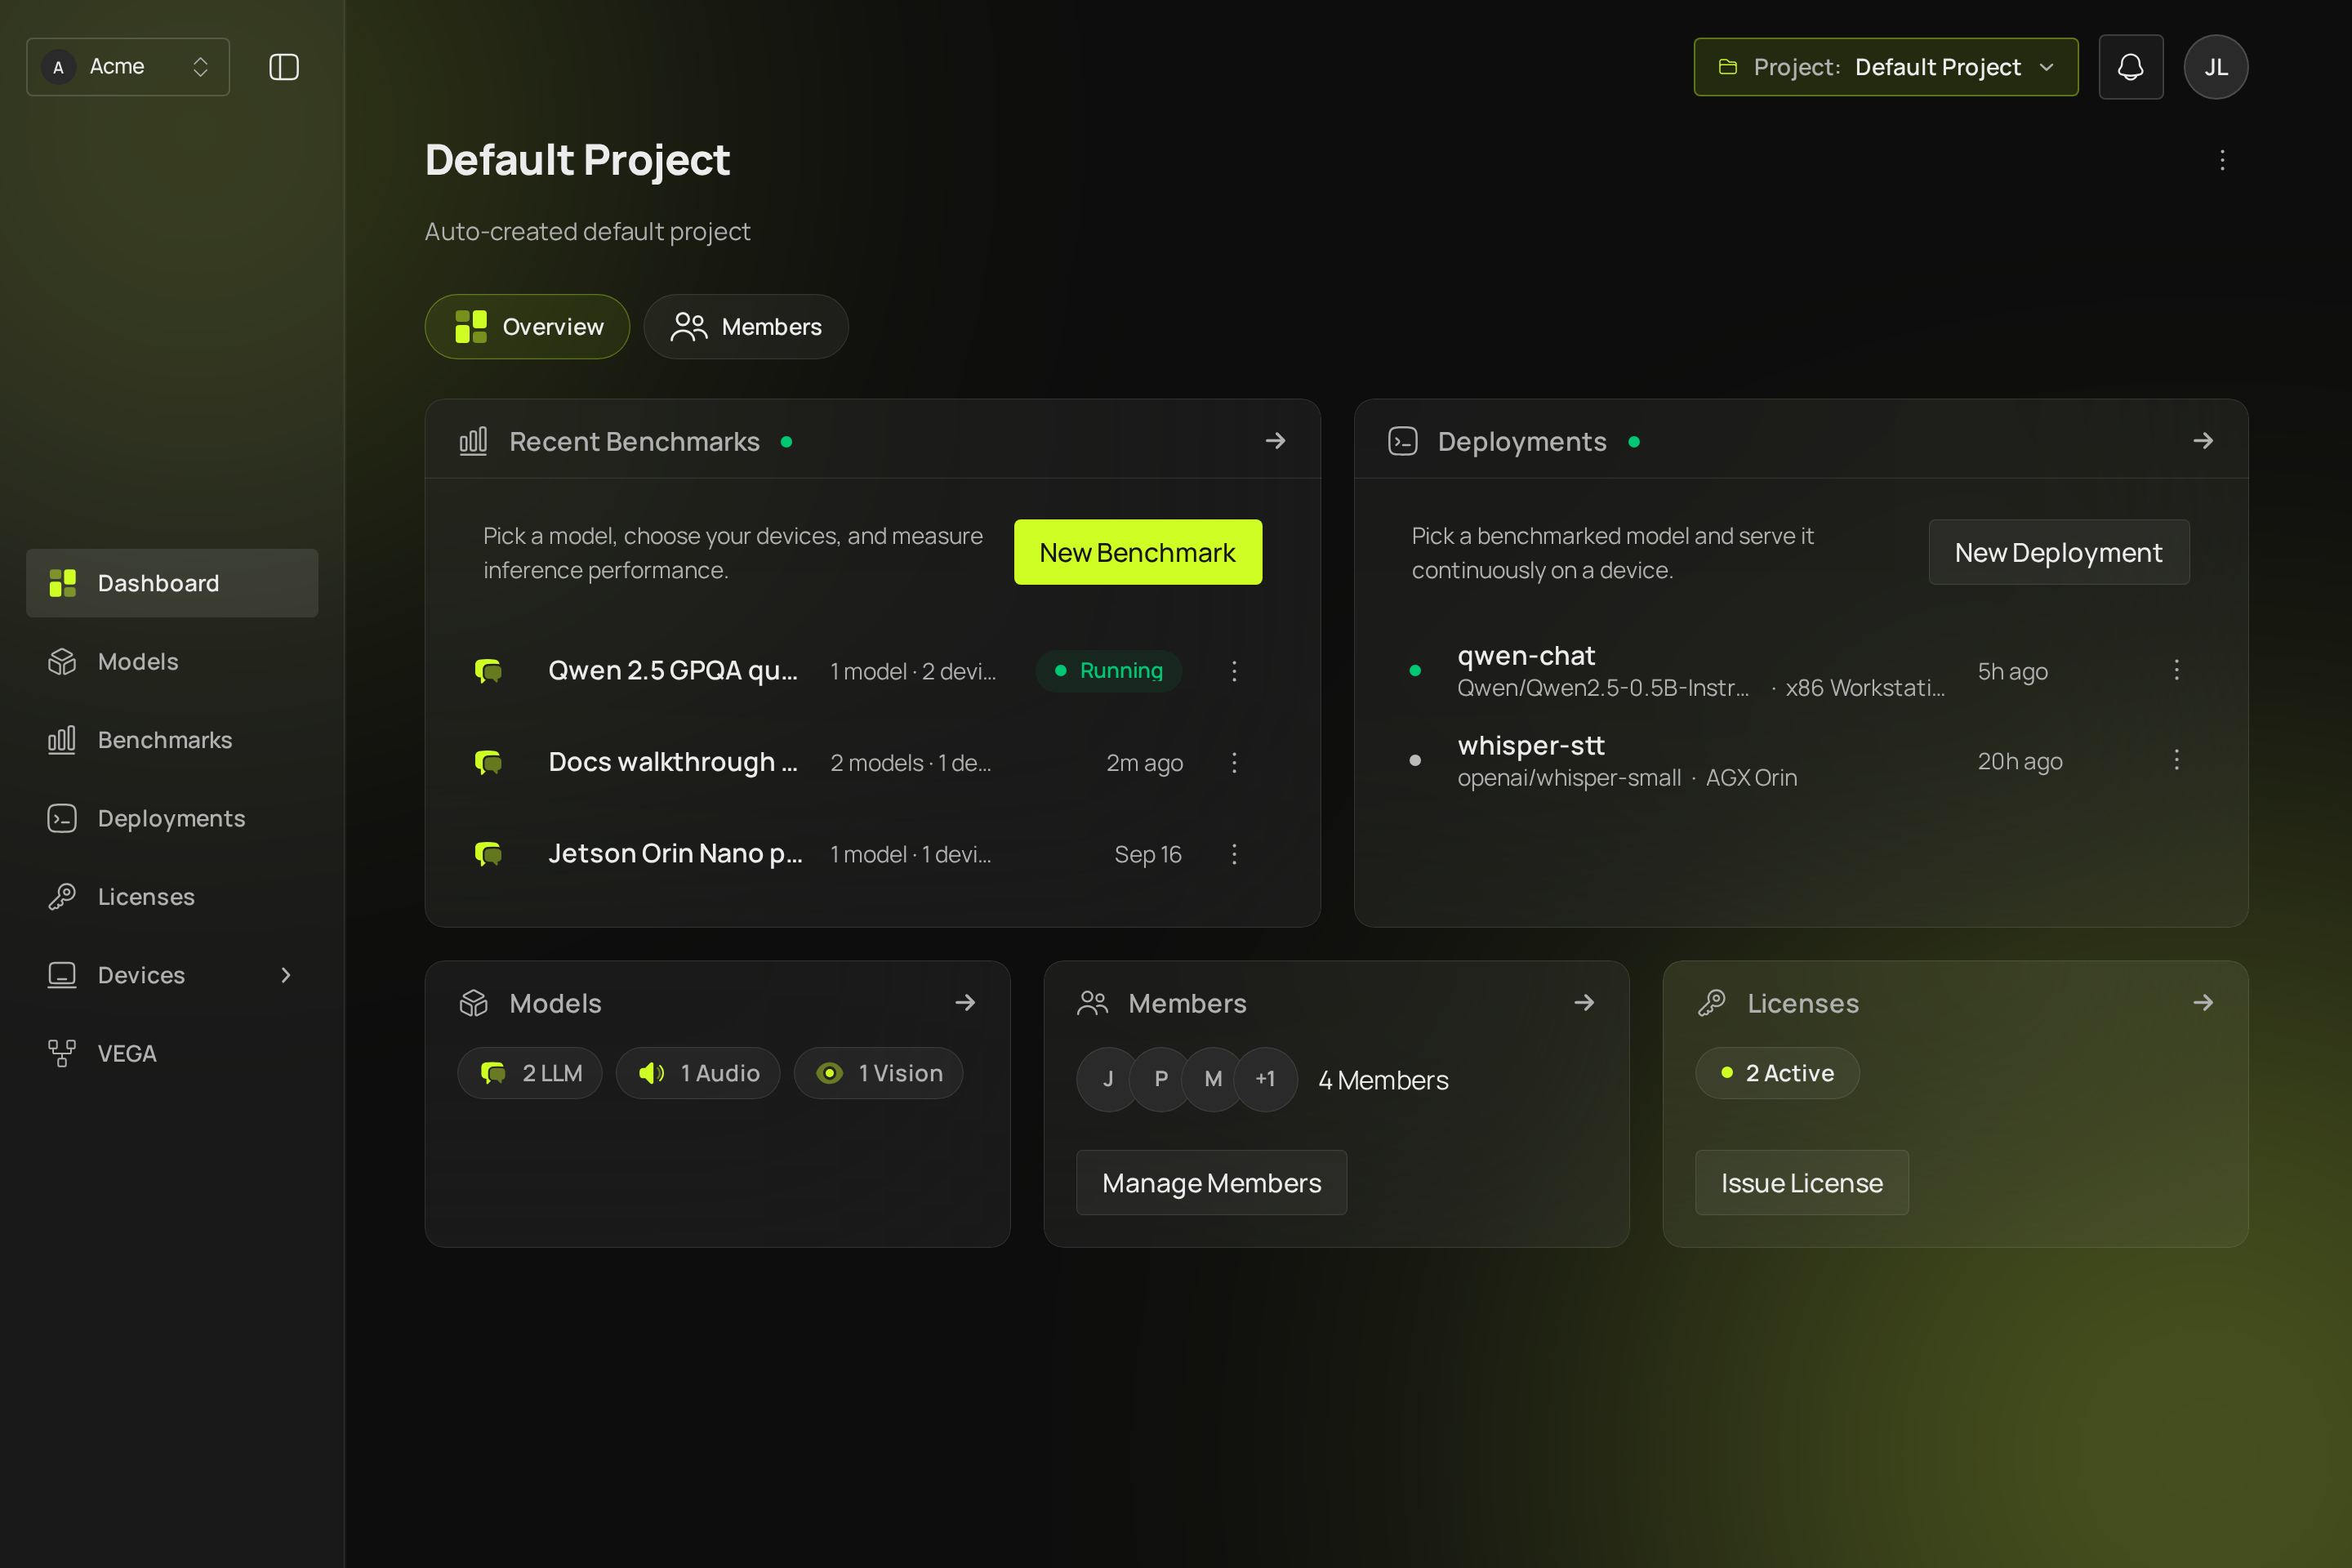This screenshot has width=2352, height=1568.
Task: Open options for qwen-chat deployment
Action: [x=2176, y=670]
